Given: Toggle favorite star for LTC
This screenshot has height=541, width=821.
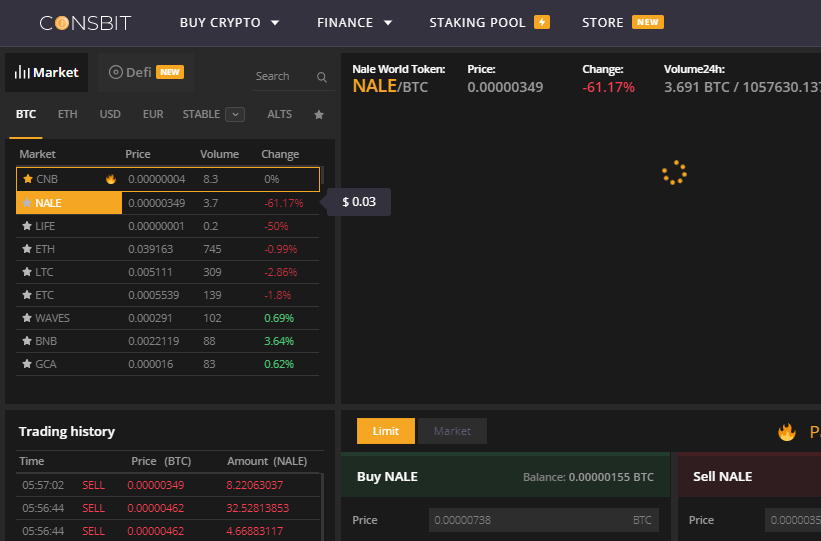Looking at the screenshot, I should click(27, 272).
